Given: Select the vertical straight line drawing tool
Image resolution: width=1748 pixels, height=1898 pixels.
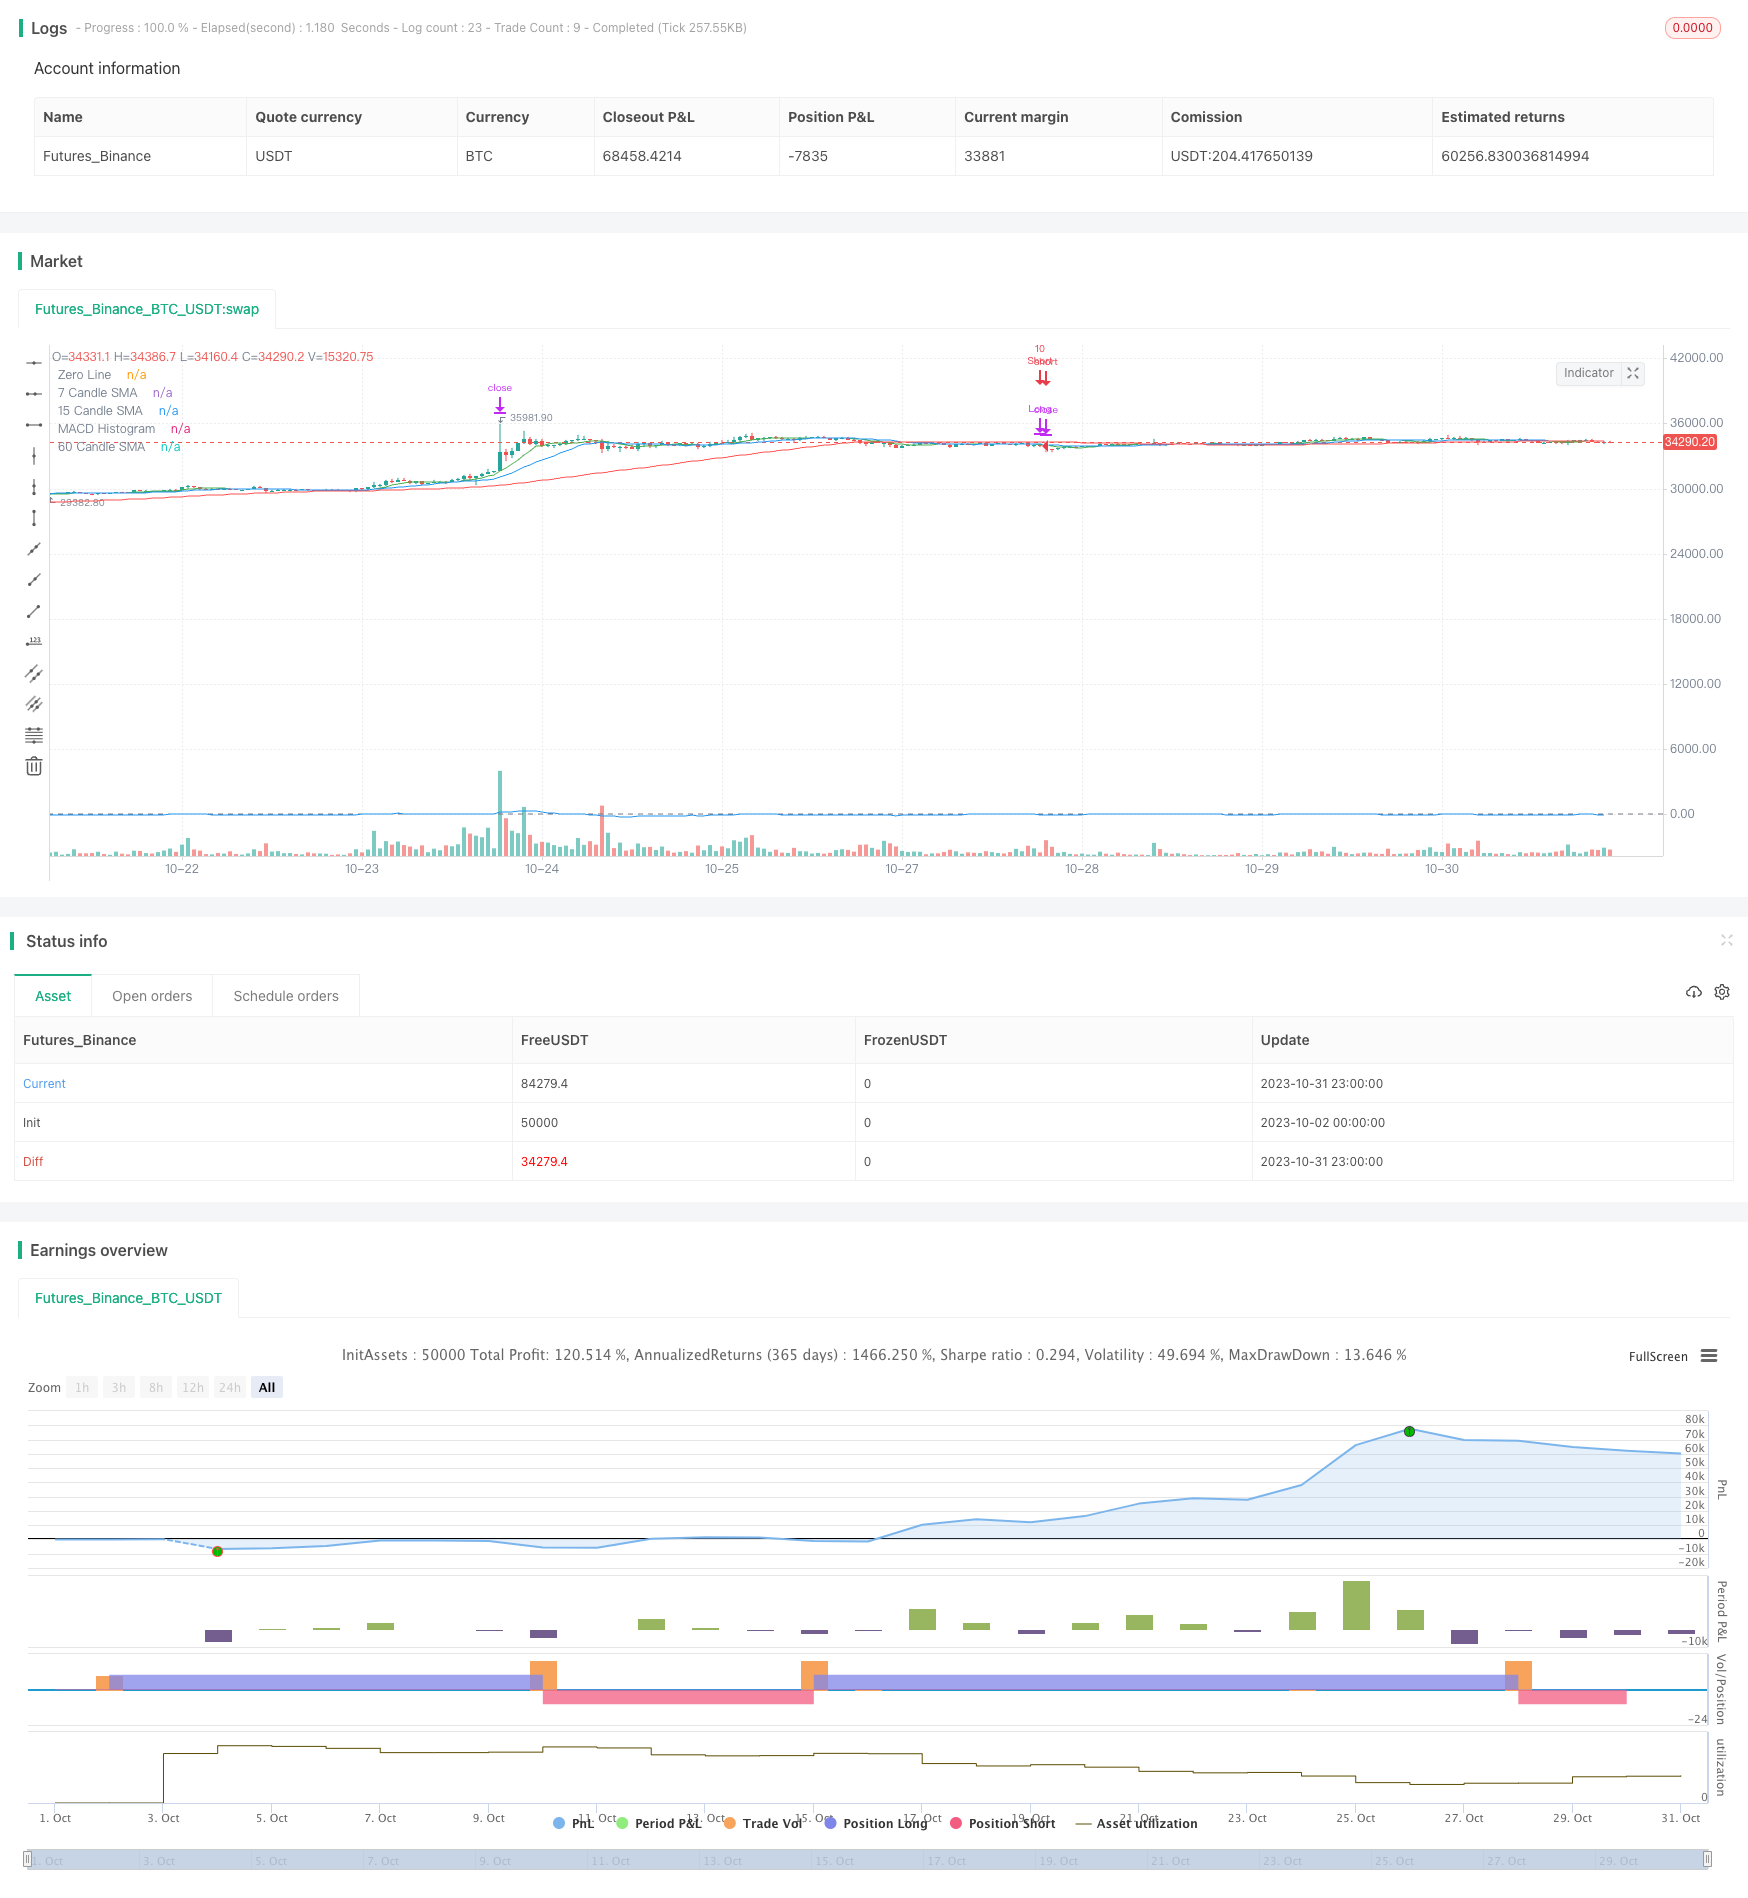Looking at the screenshot, I should (34, 455).
